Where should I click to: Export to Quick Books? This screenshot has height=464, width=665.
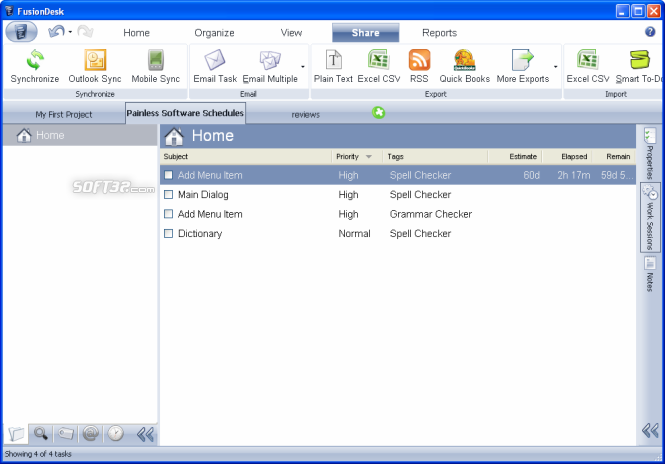pyautogui.click(x=464, y=60)
